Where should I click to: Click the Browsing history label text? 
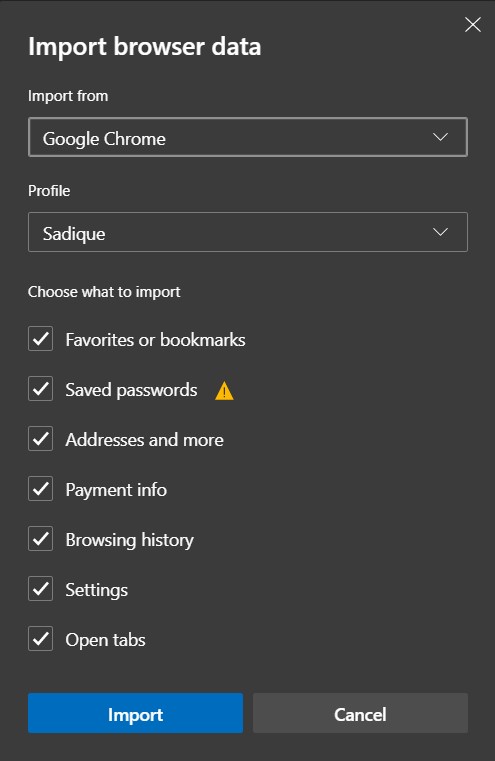pos(130,540)
